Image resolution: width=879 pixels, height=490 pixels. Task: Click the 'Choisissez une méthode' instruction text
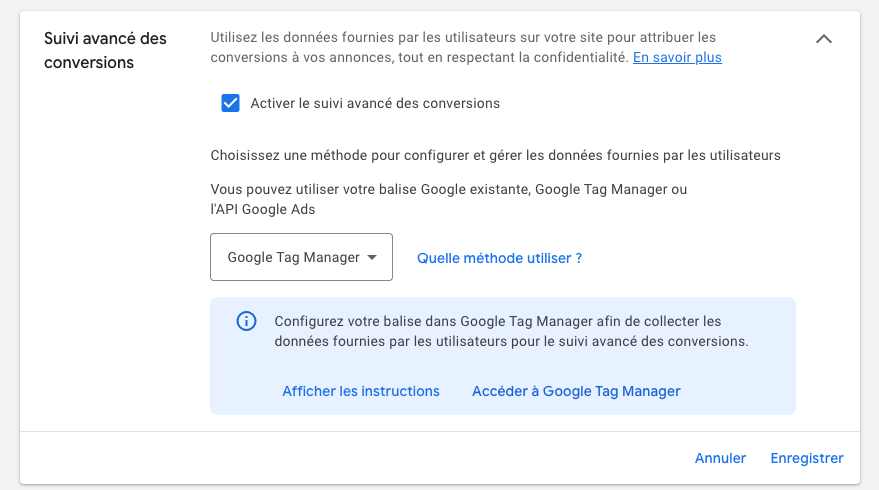[x=495, y=155]
